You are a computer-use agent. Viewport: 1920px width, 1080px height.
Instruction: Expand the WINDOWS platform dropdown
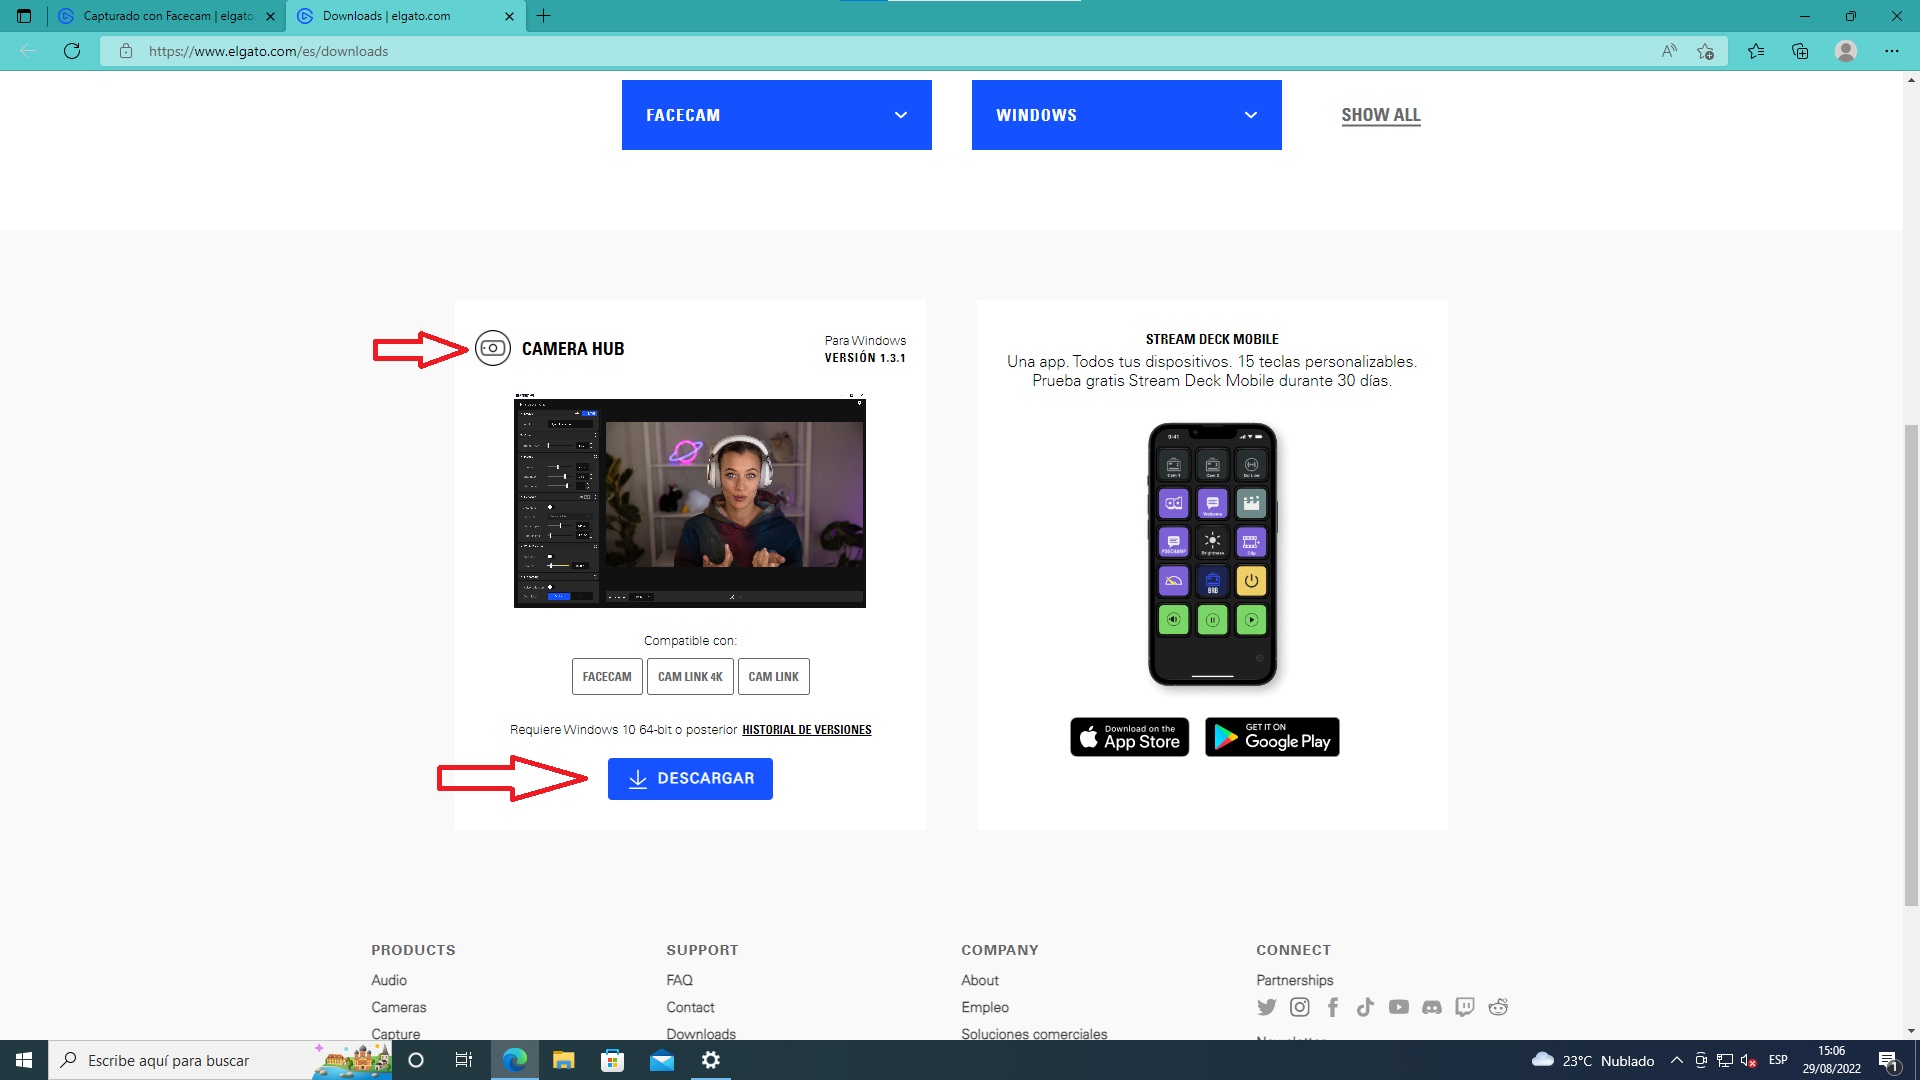pyautogui.click(x=1126, y=115)
